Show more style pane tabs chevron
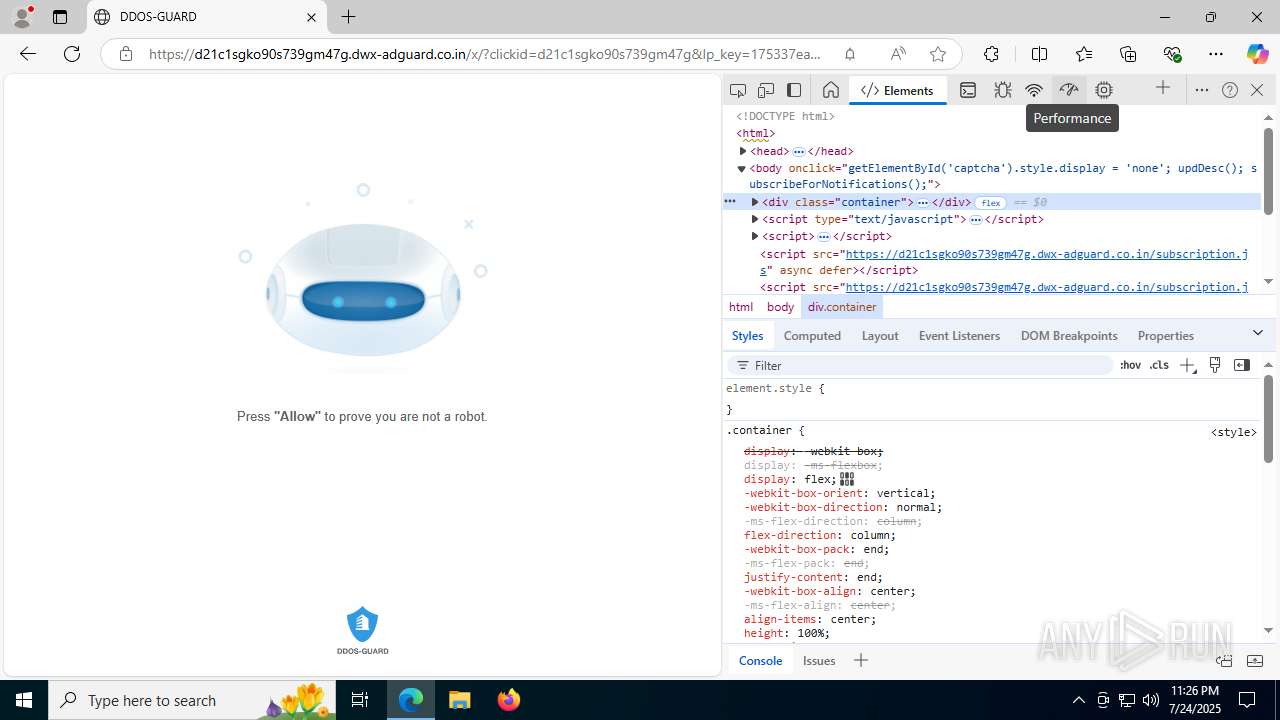The width and height of the screenshot is (1280, 720). (x=1258, y=333)
